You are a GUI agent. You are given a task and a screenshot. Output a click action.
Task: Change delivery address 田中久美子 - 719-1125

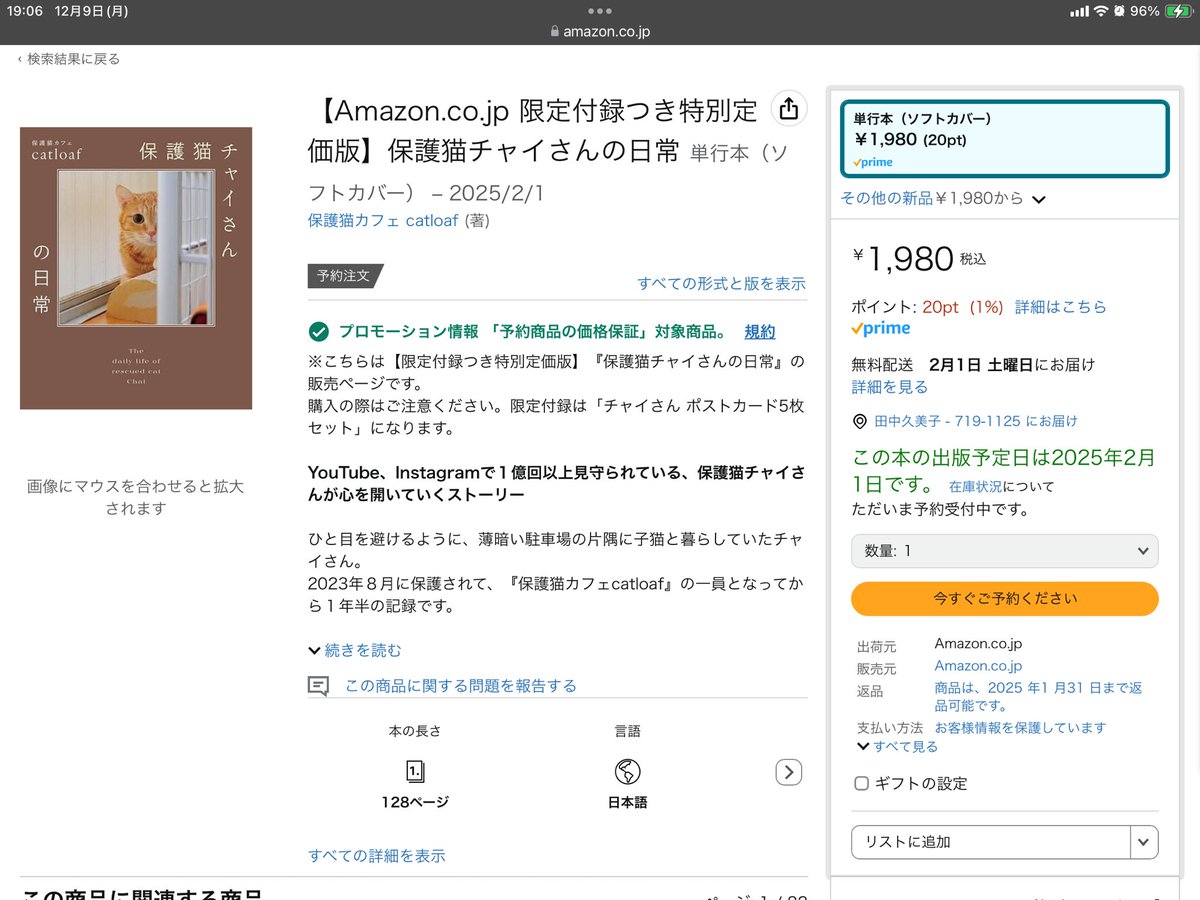click(976, 421)
